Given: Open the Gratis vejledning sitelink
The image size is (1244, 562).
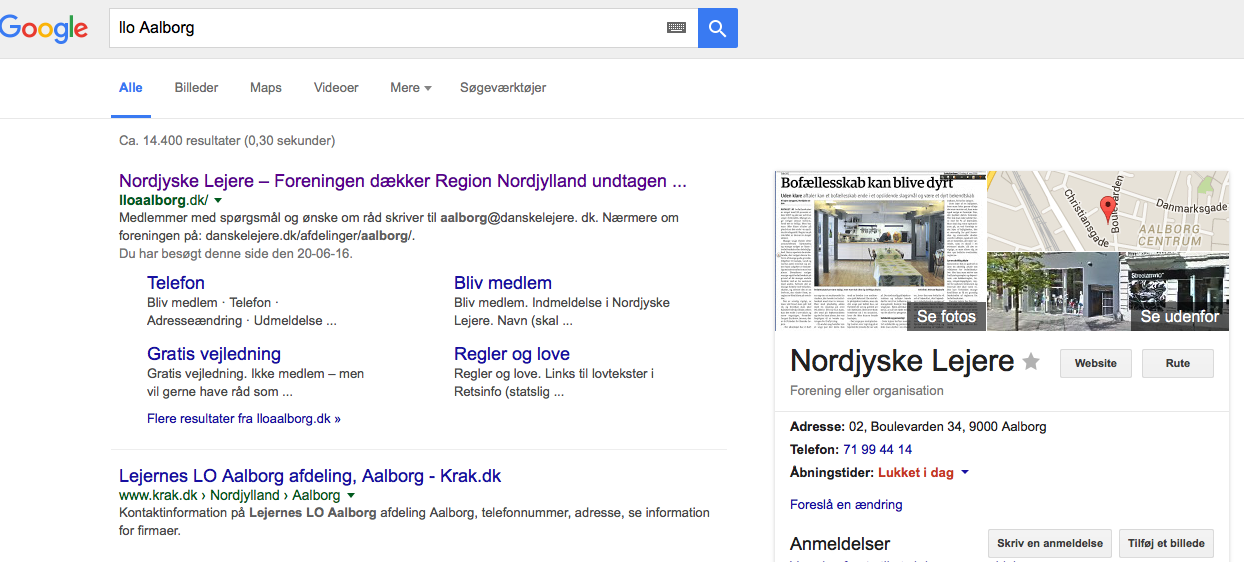Looking at the screenshot, I should click(214, 354).
